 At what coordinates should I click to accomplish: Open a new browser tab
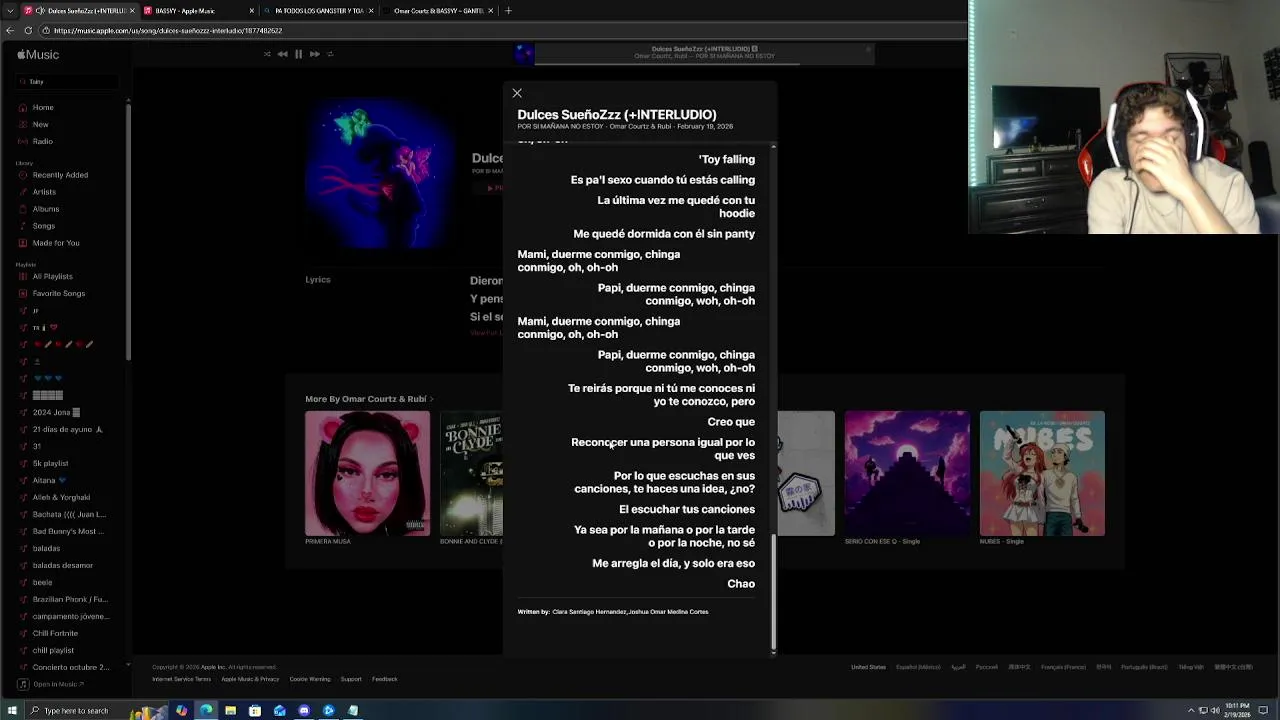[x=508, y=11]
